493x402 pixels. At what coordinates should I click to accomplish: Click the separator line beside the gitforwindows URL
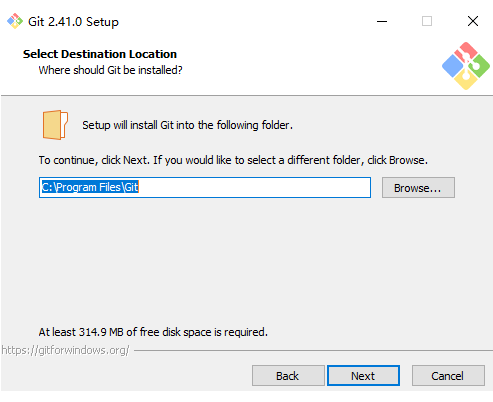[x=313, y=350]
